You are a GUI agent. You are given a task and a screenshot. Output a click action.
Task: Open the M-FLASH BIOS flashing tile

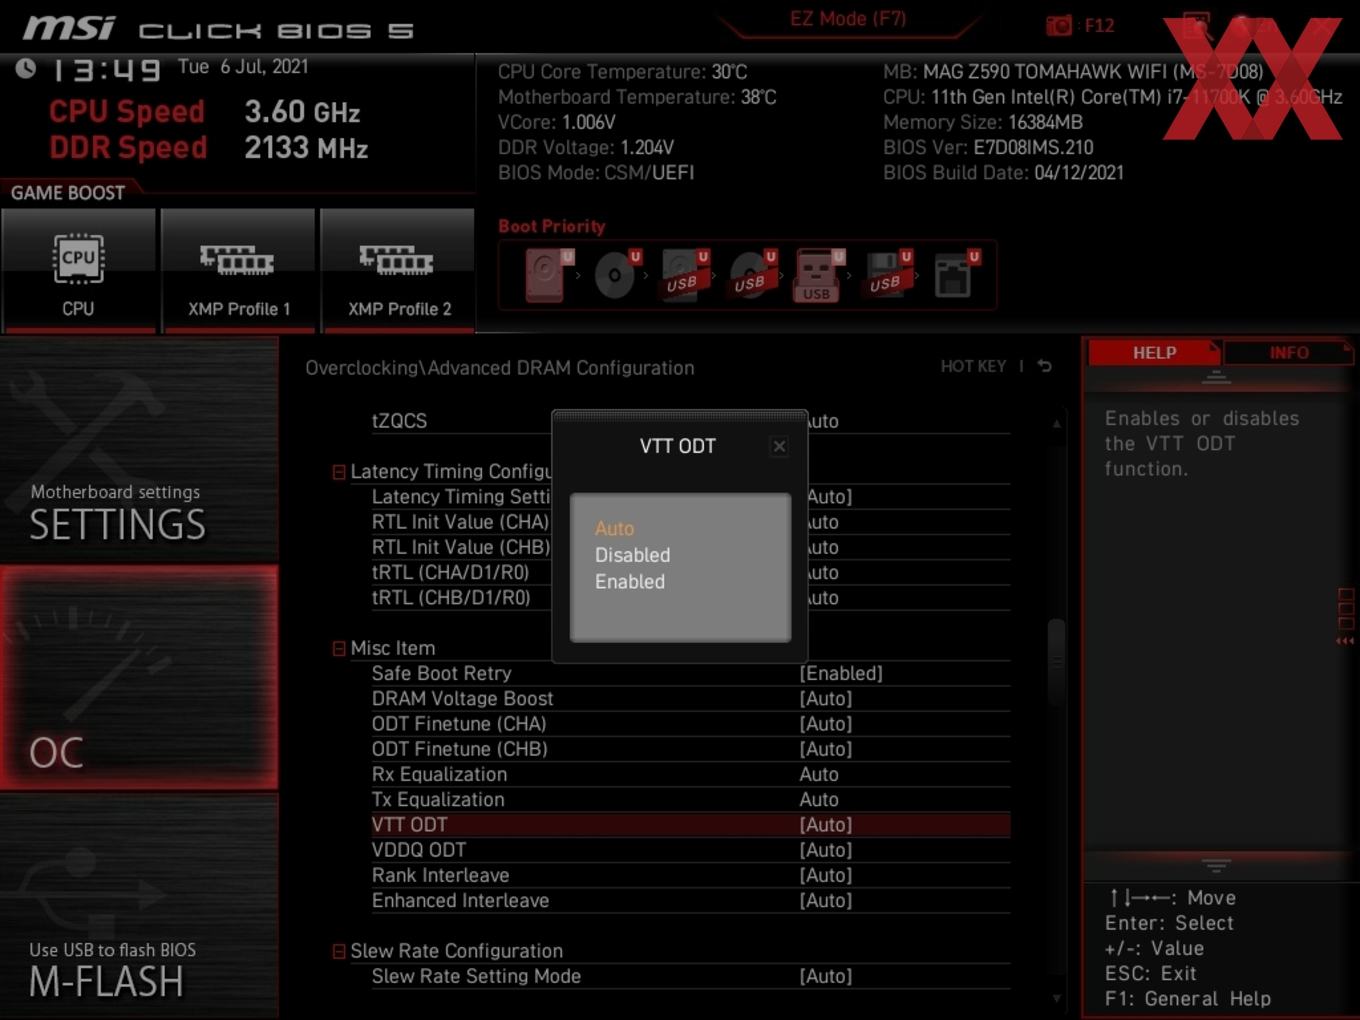click(139, 906)
